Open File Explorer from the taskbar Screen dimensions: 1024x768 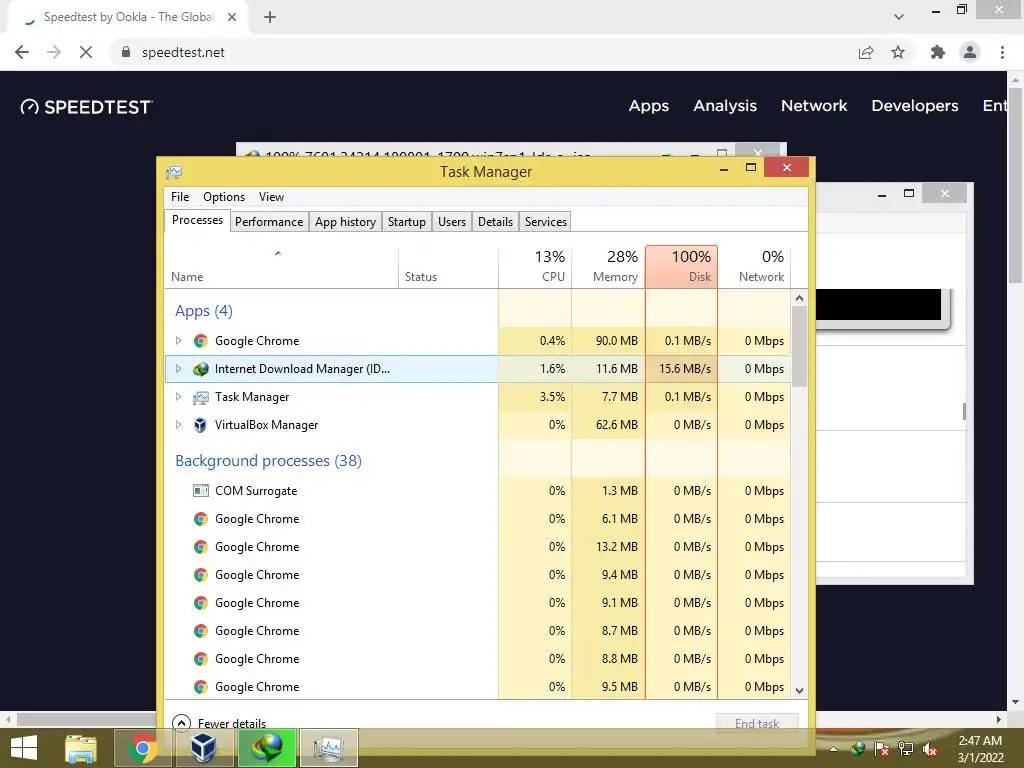tap(81, 748)
